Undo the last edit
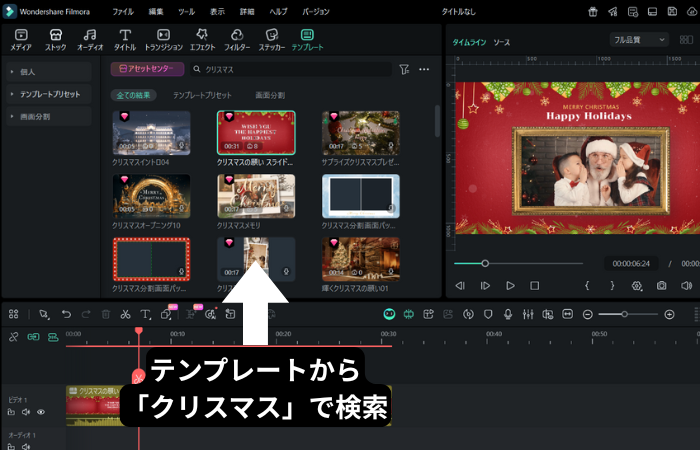 pyautogui.click(x=66, y=314)
